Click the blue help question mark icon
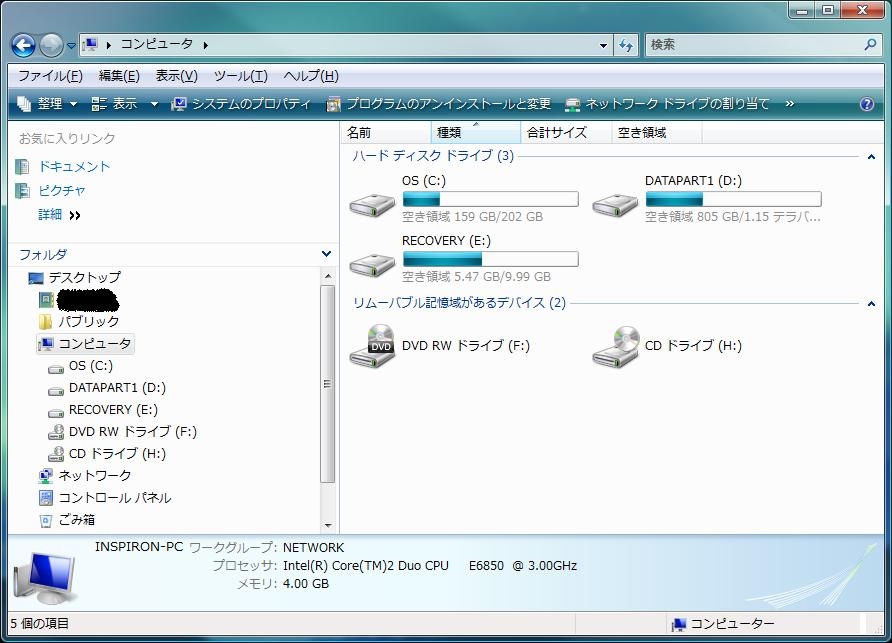This screenshot has height=643, width=892. click(866, 104)
